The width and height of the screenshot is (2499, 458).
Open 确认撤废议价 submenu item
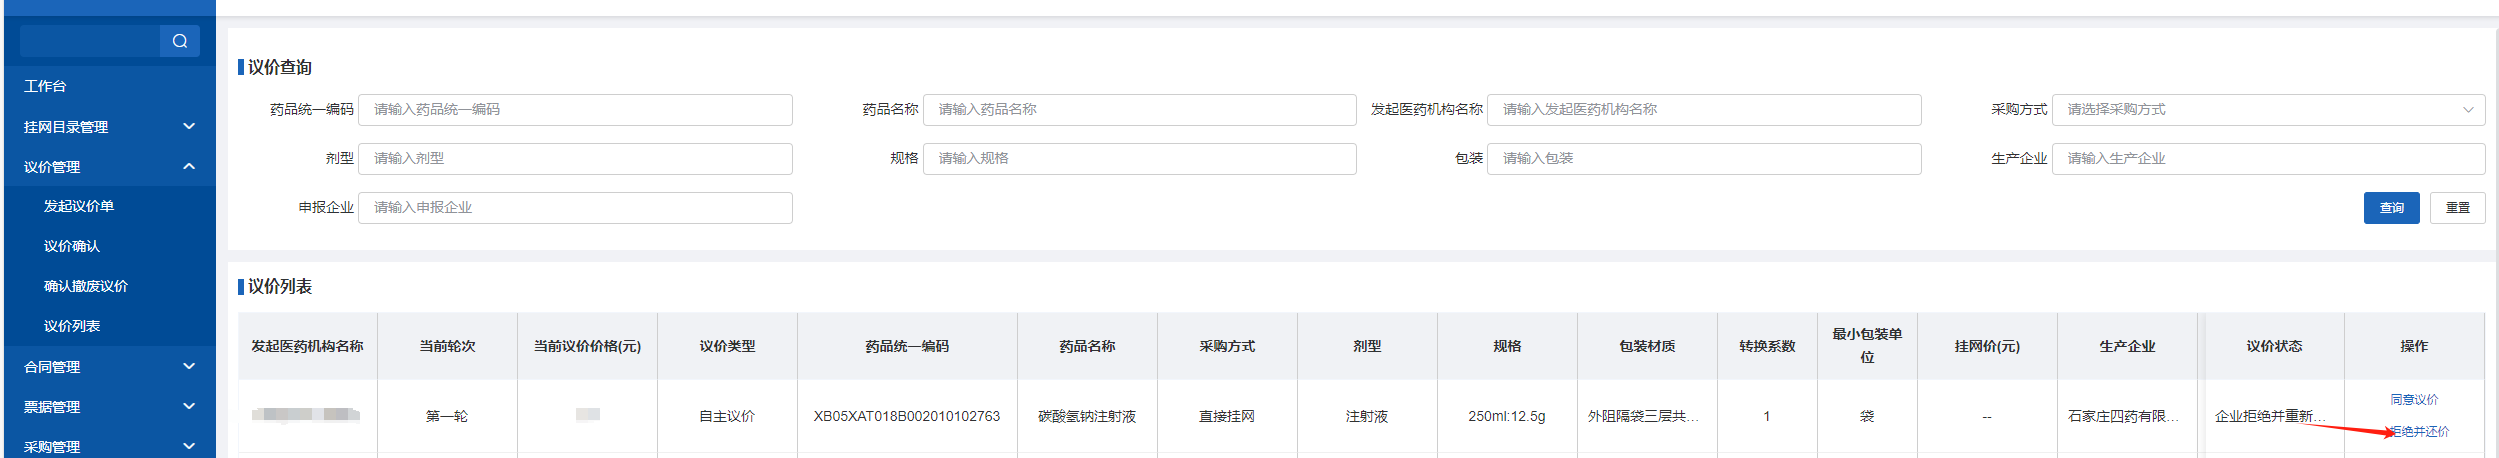[86, 286]
